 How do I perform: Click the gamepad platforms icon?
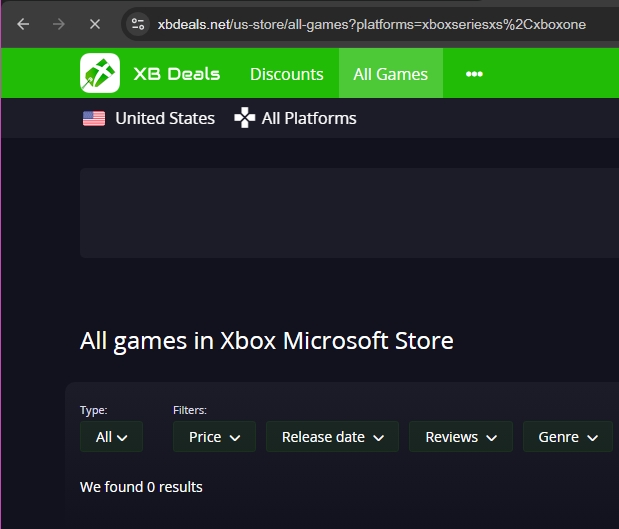click(245, 118)
